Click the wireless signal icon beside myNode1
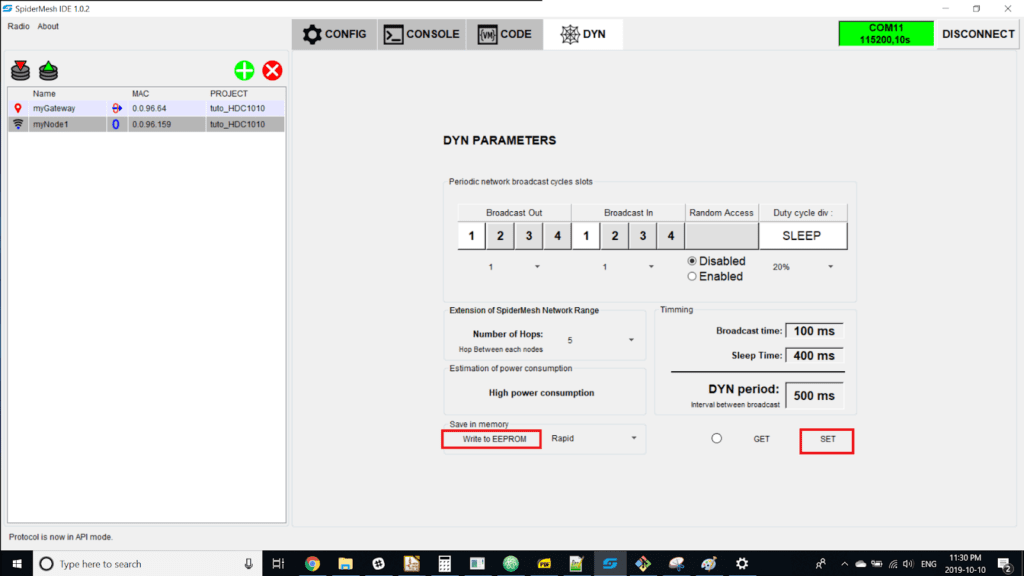 click(18, 124)
